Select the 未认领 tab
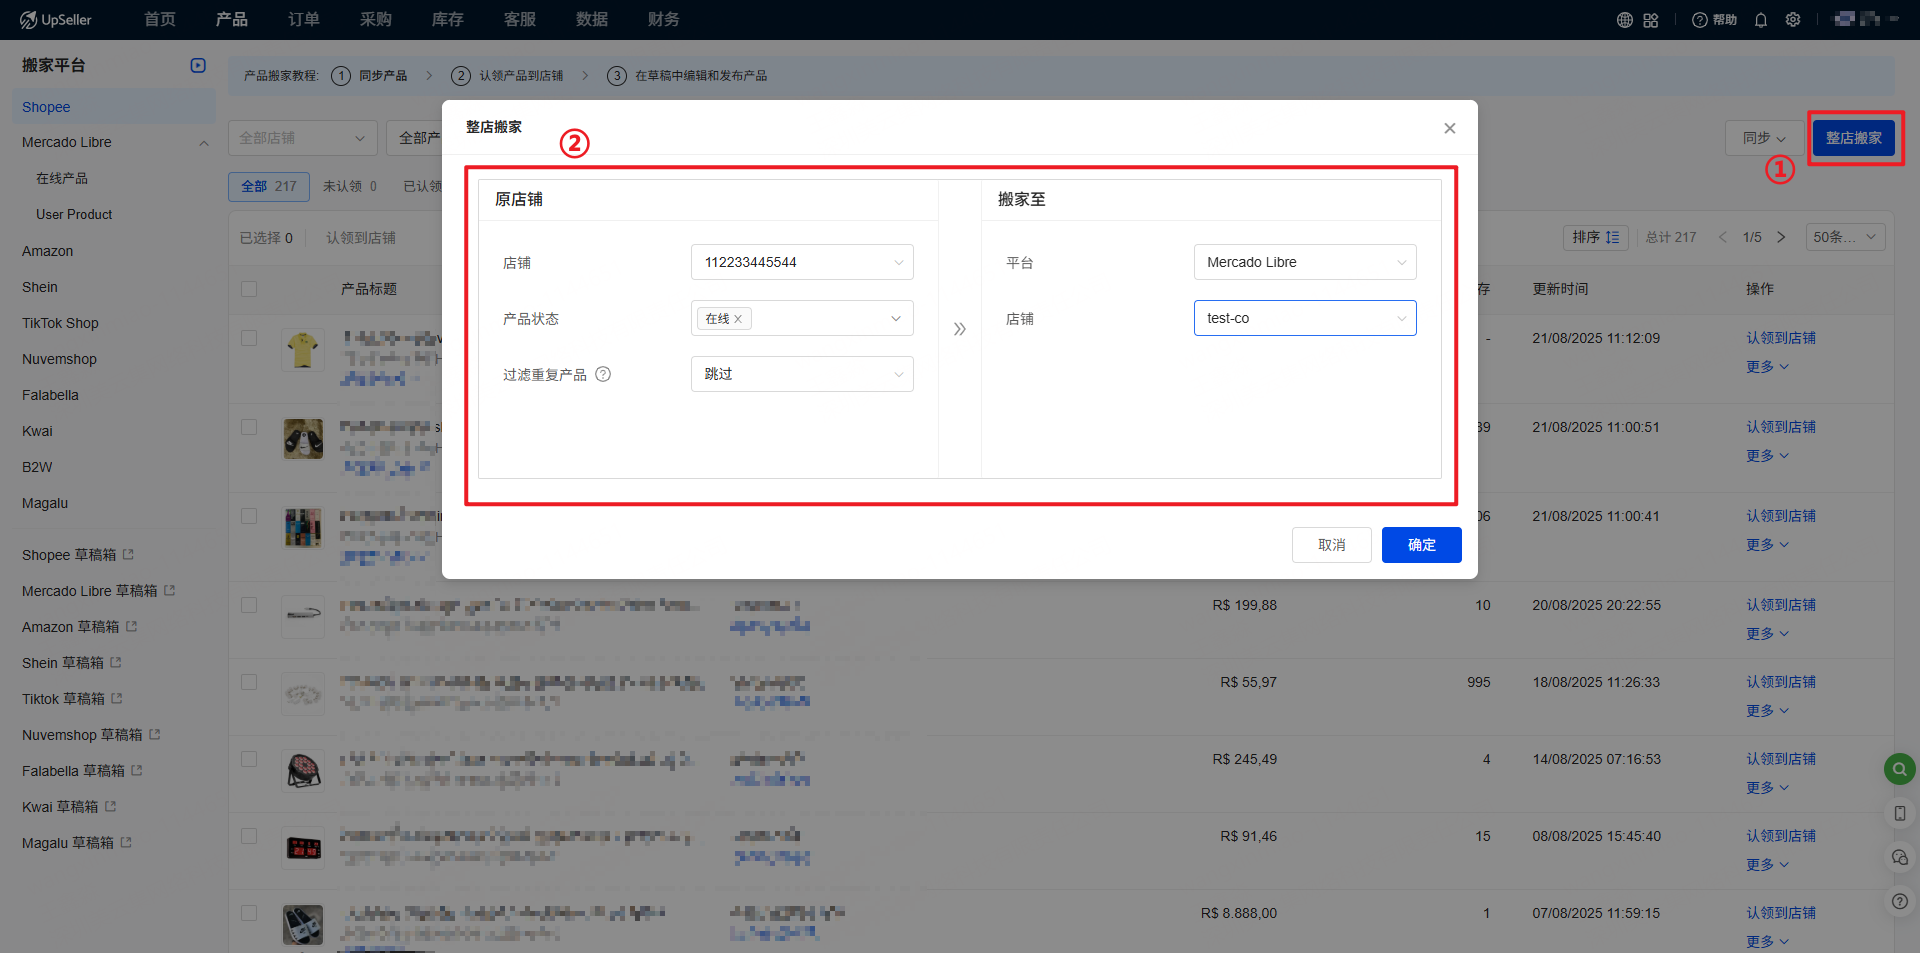Screen dimensions: 1920x953 point(350,186)
